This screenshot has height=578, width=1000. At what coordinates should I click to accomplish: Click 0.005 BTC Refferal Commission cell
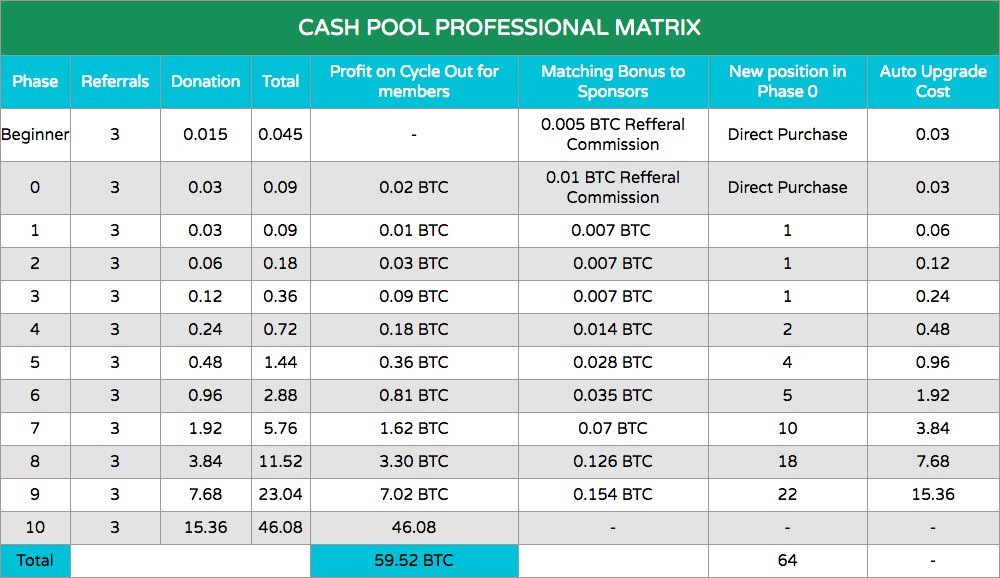[x=613, y=134]
